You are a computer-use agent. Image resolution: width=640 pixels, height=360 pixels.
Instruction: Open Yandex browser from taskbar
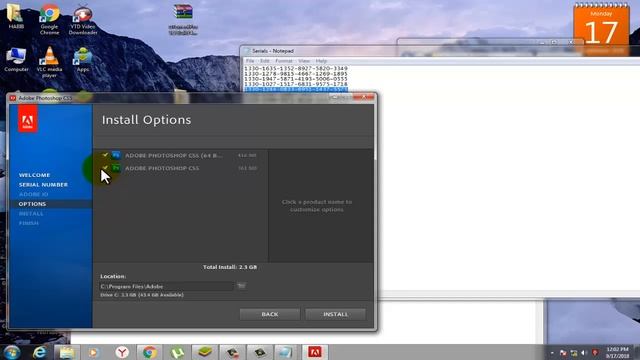coord(122,352)
